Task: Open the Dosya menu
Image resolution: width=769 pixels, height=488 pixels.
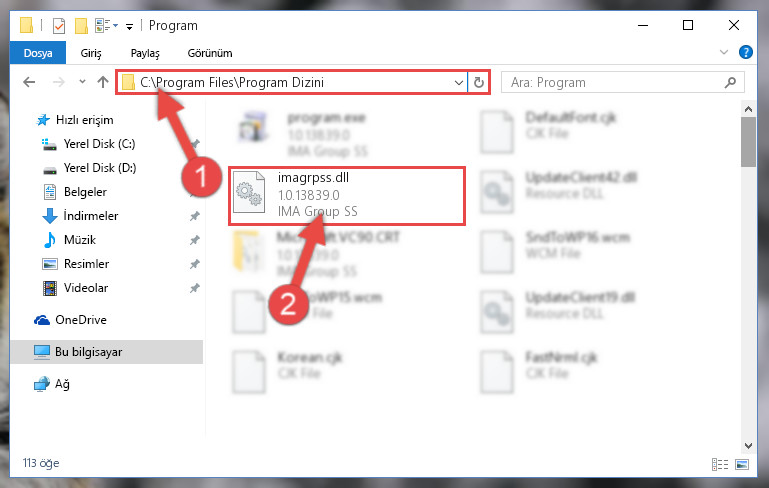Action: (x=38, y=53)
